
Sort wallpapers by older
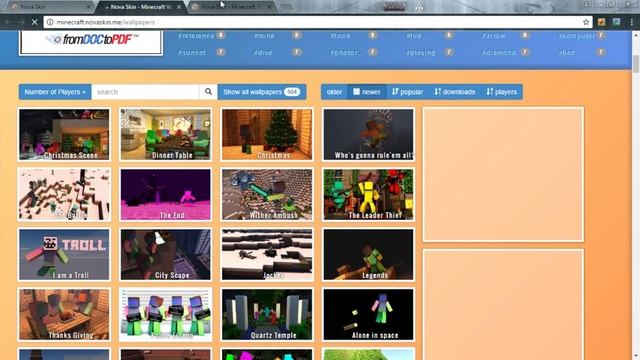(334, 92)
